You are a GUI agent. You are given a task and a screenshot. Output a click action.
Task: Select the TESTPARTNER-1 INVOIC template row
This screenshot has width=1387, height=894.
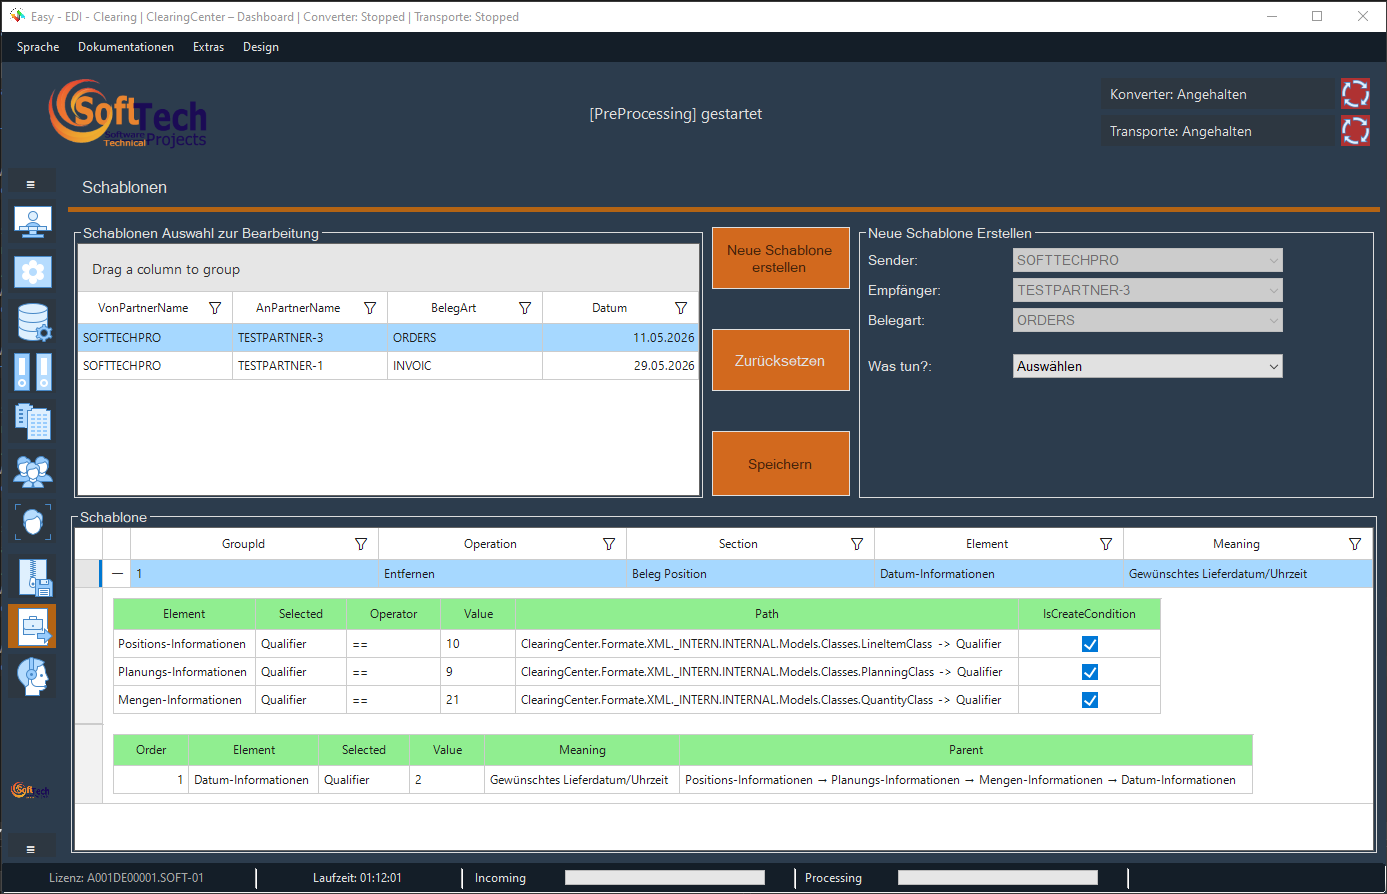389,366
